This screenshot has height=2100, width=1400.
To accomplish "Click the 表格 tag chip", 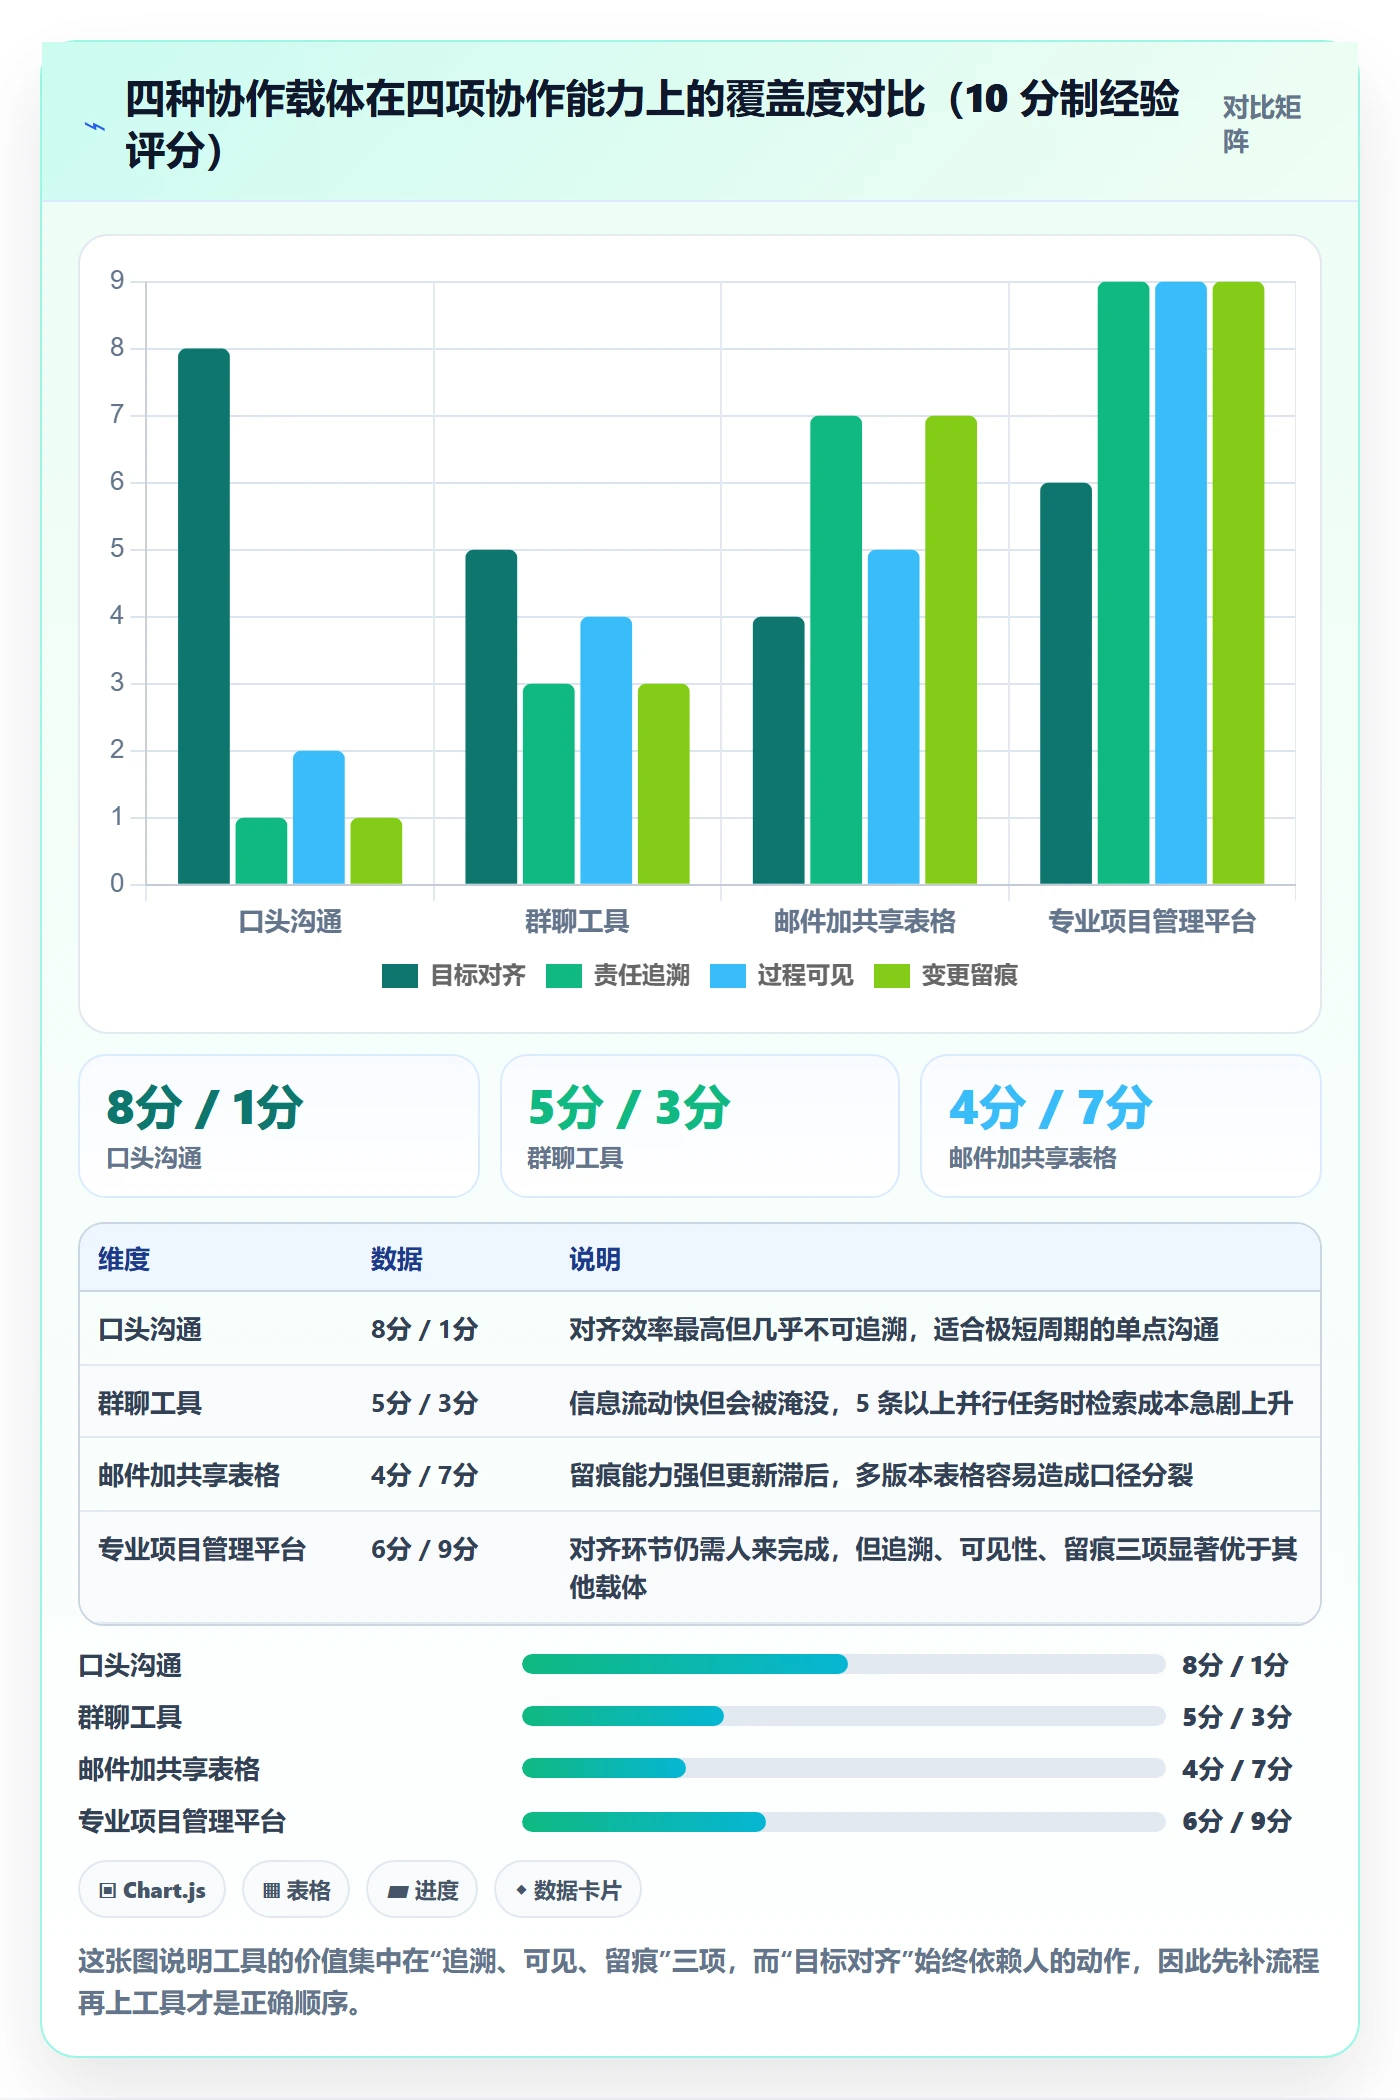I will click(296, 1890).
